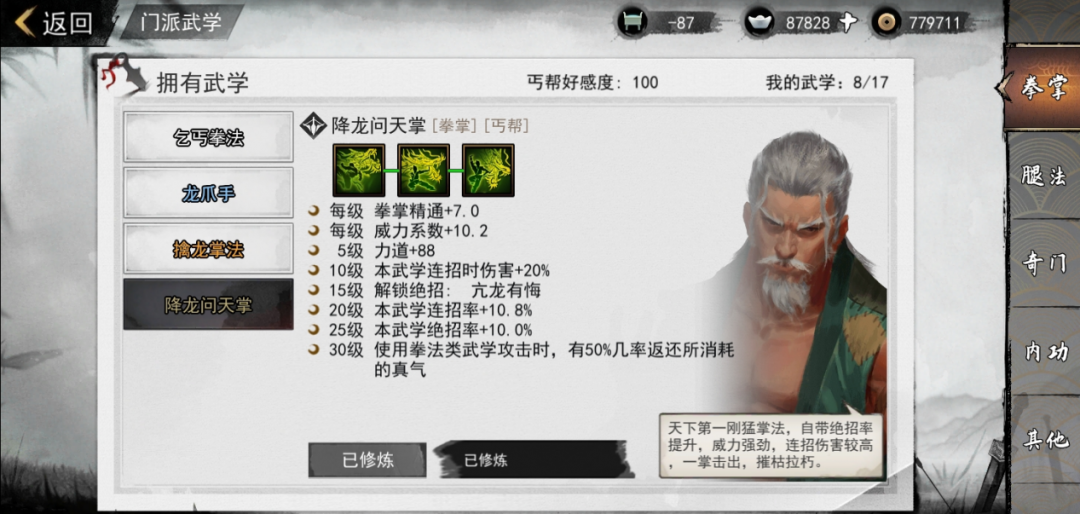This screenshot has height=514, width=1080.
Task: Switch to the 腿法 category tab
Action: pyautogui.click(x=1043, y=176)
